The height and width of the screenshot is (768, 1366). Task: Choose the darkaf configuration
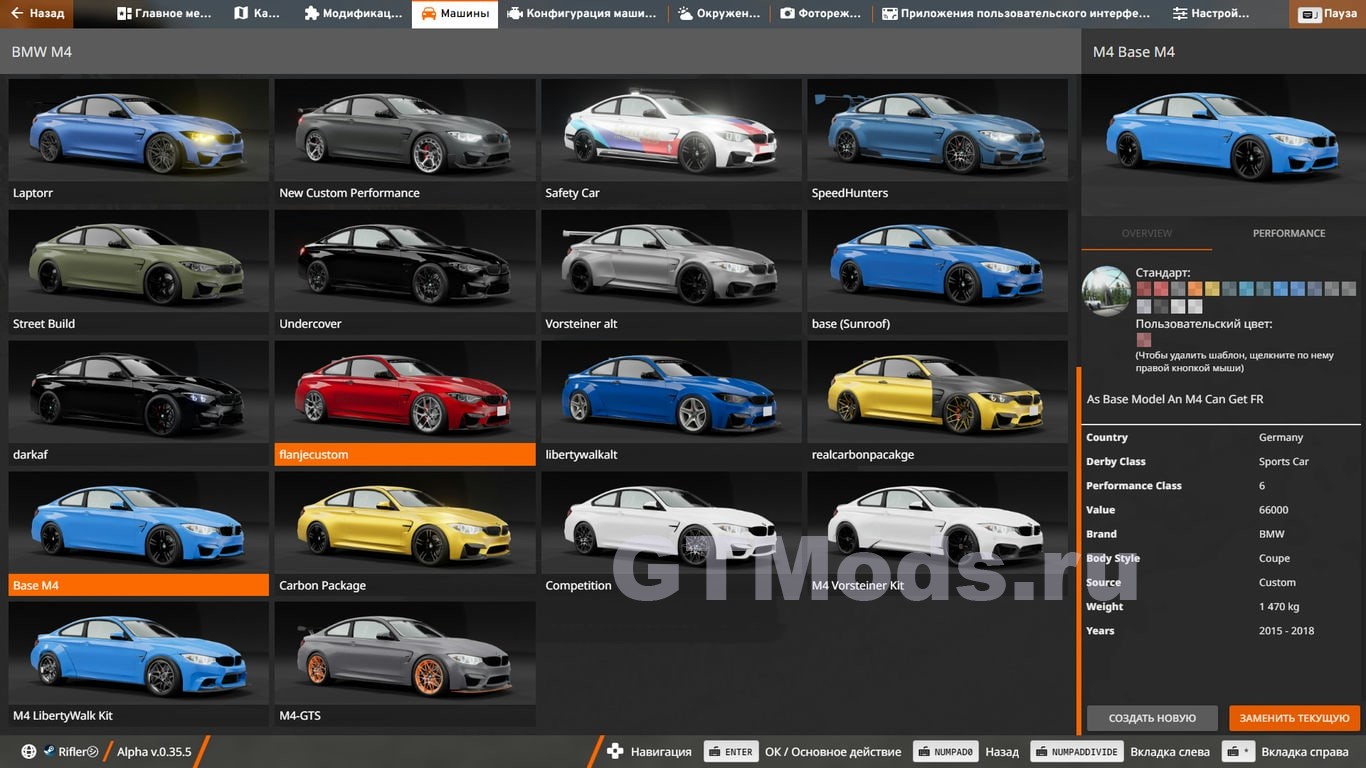tap(138, 403)
